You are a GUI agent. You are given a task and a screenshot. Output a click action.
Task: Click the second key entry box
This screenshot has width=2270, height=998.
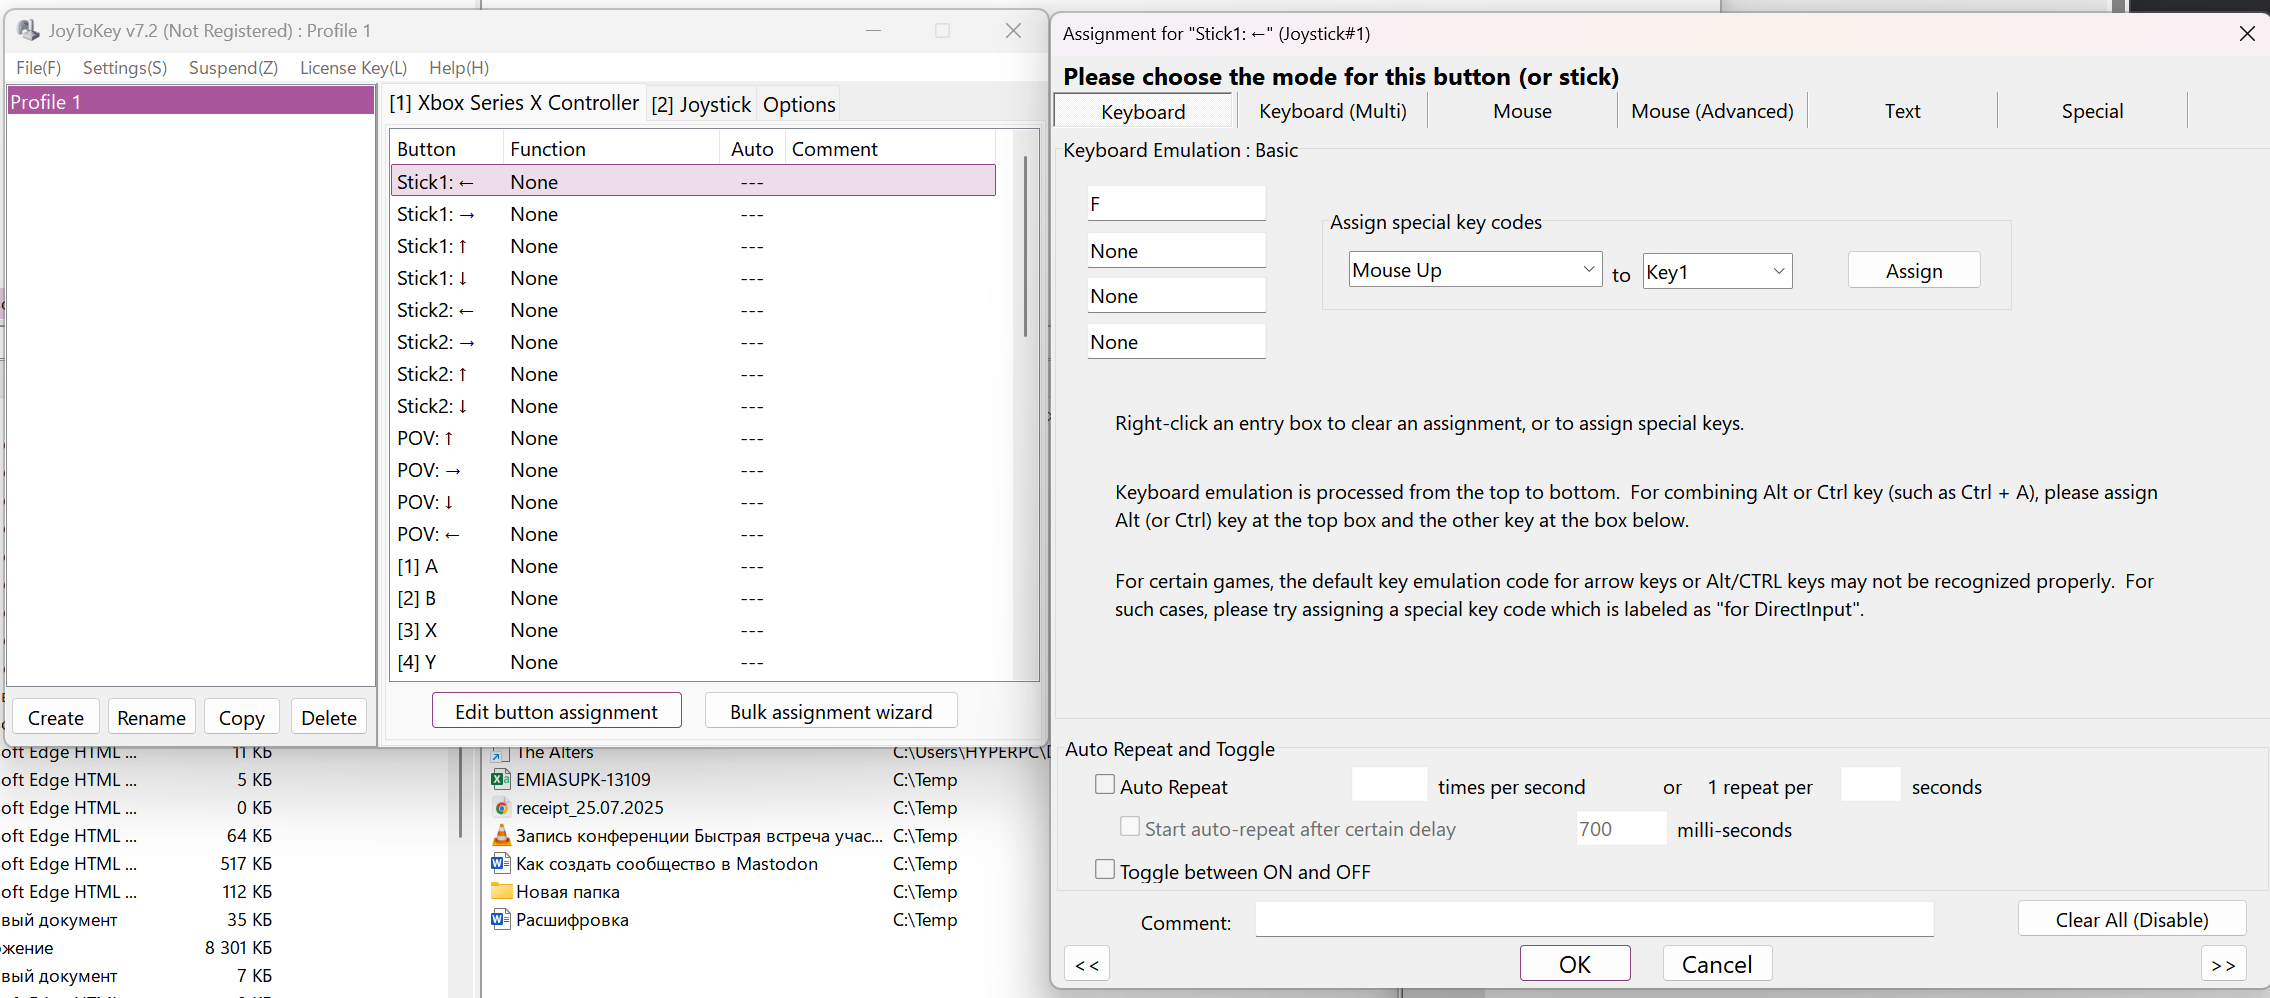click(x=1176, y=250)
